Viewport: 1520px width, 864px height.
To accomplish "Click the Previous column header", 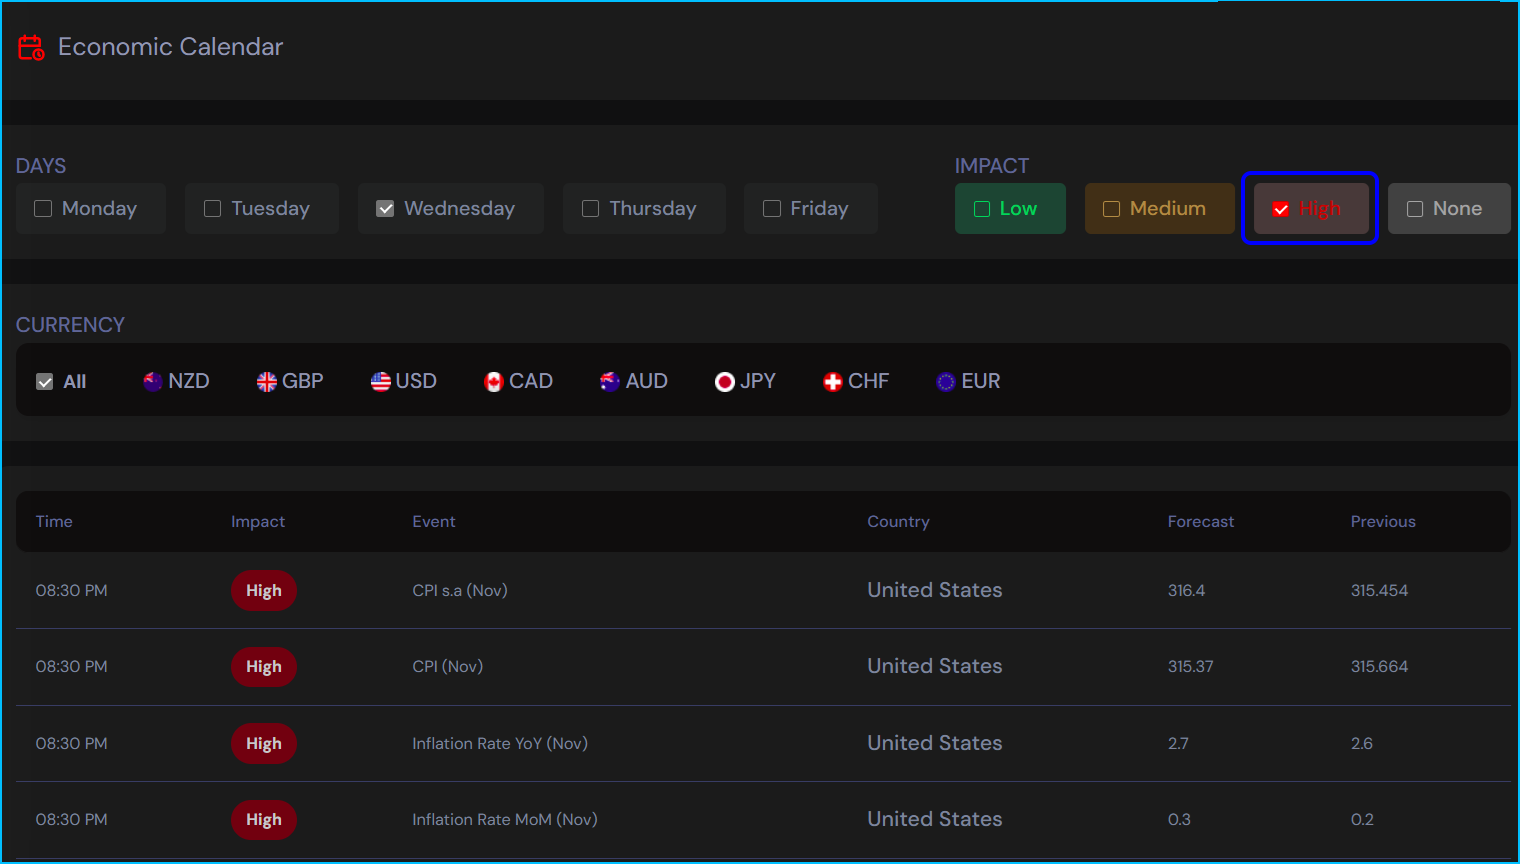I will (x=1383, y=522).
